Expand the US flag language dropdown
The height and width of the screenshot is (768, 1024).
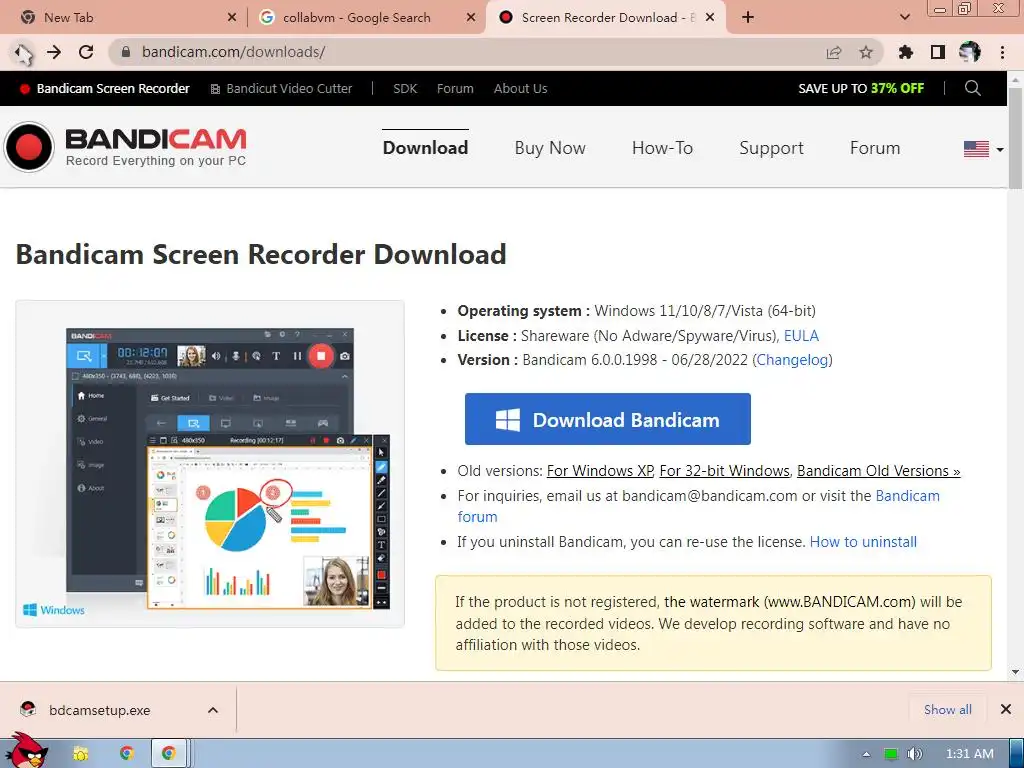click(984, 150)
